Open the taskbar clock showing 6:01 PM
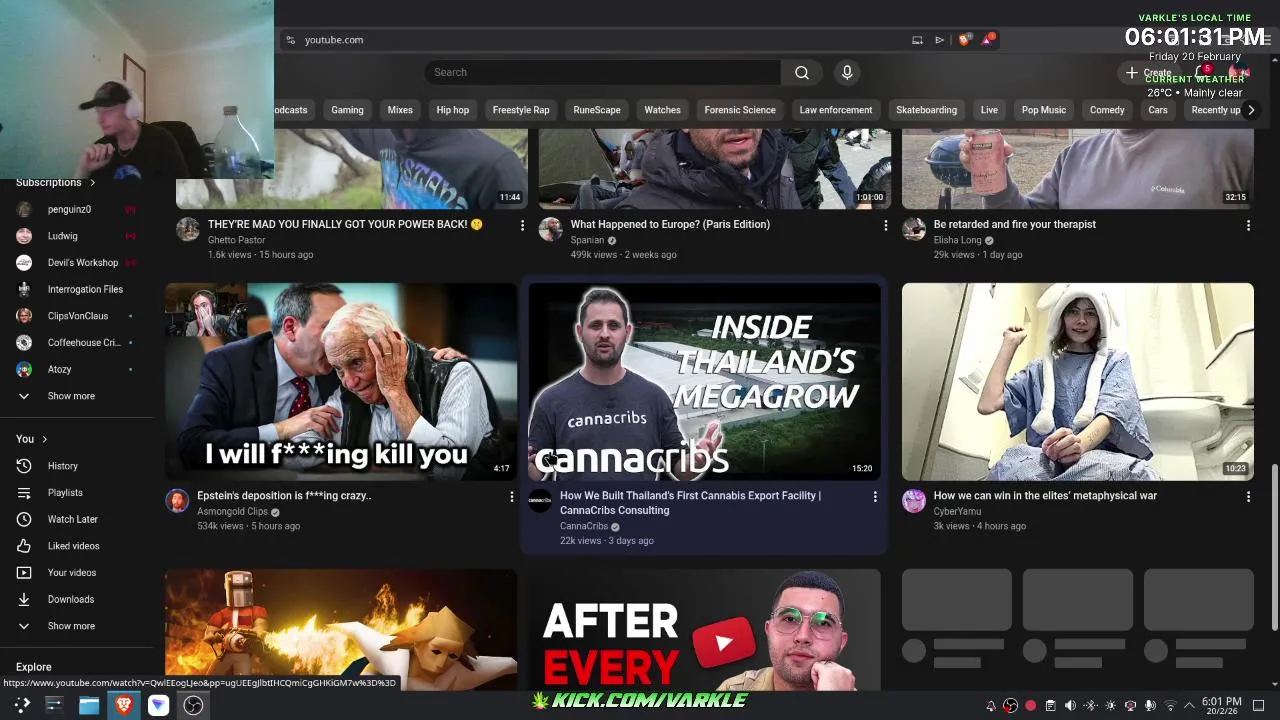 (1221, 706)
